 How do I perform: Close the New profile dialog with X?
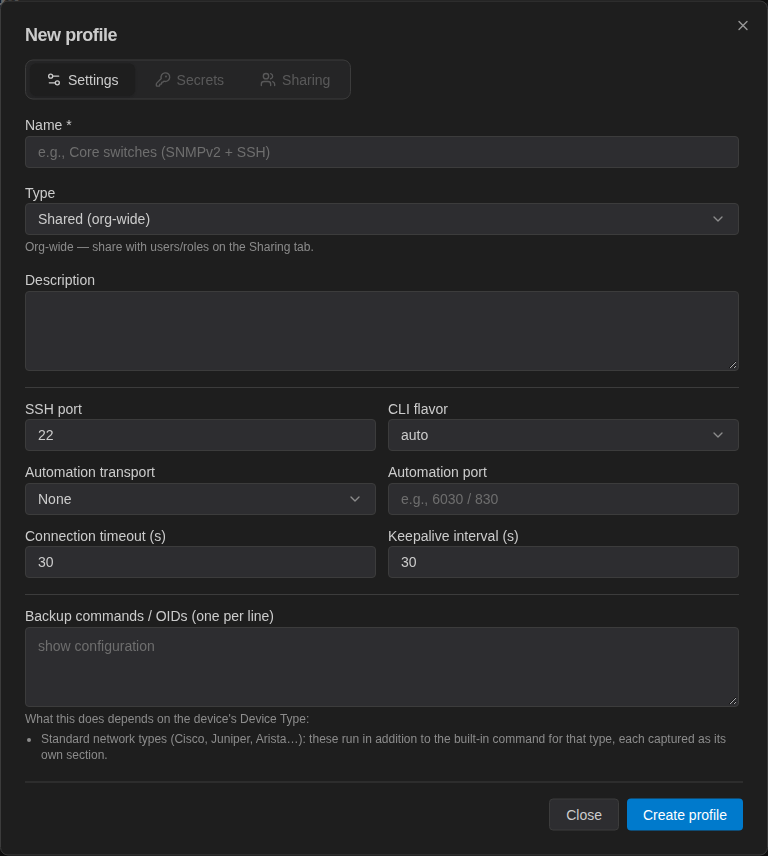742,26
